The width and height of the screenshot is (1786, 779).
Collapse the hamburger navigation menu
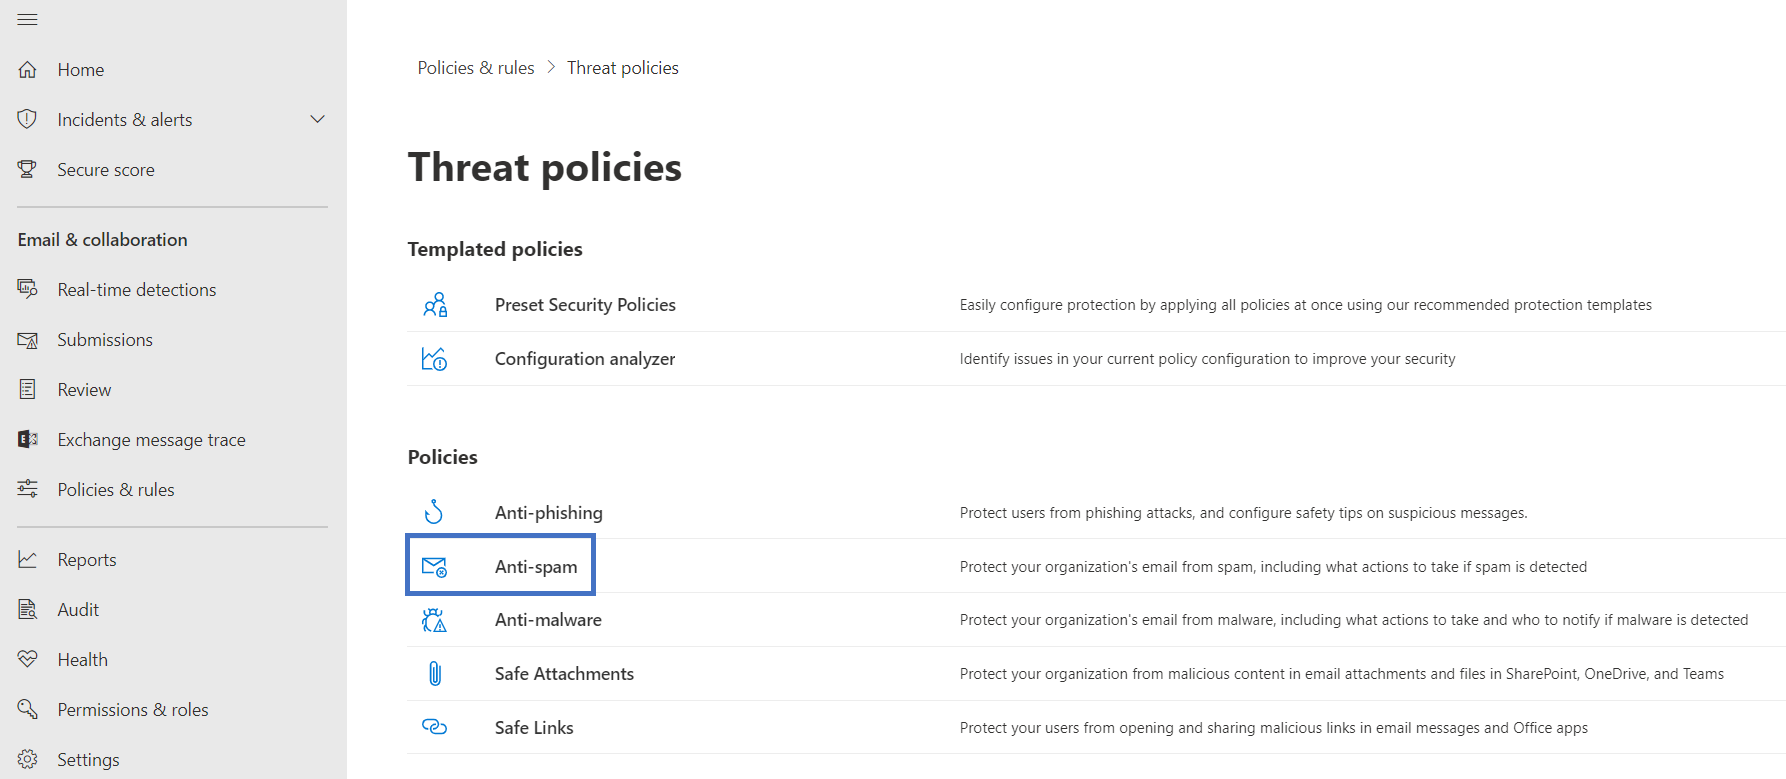27,20
